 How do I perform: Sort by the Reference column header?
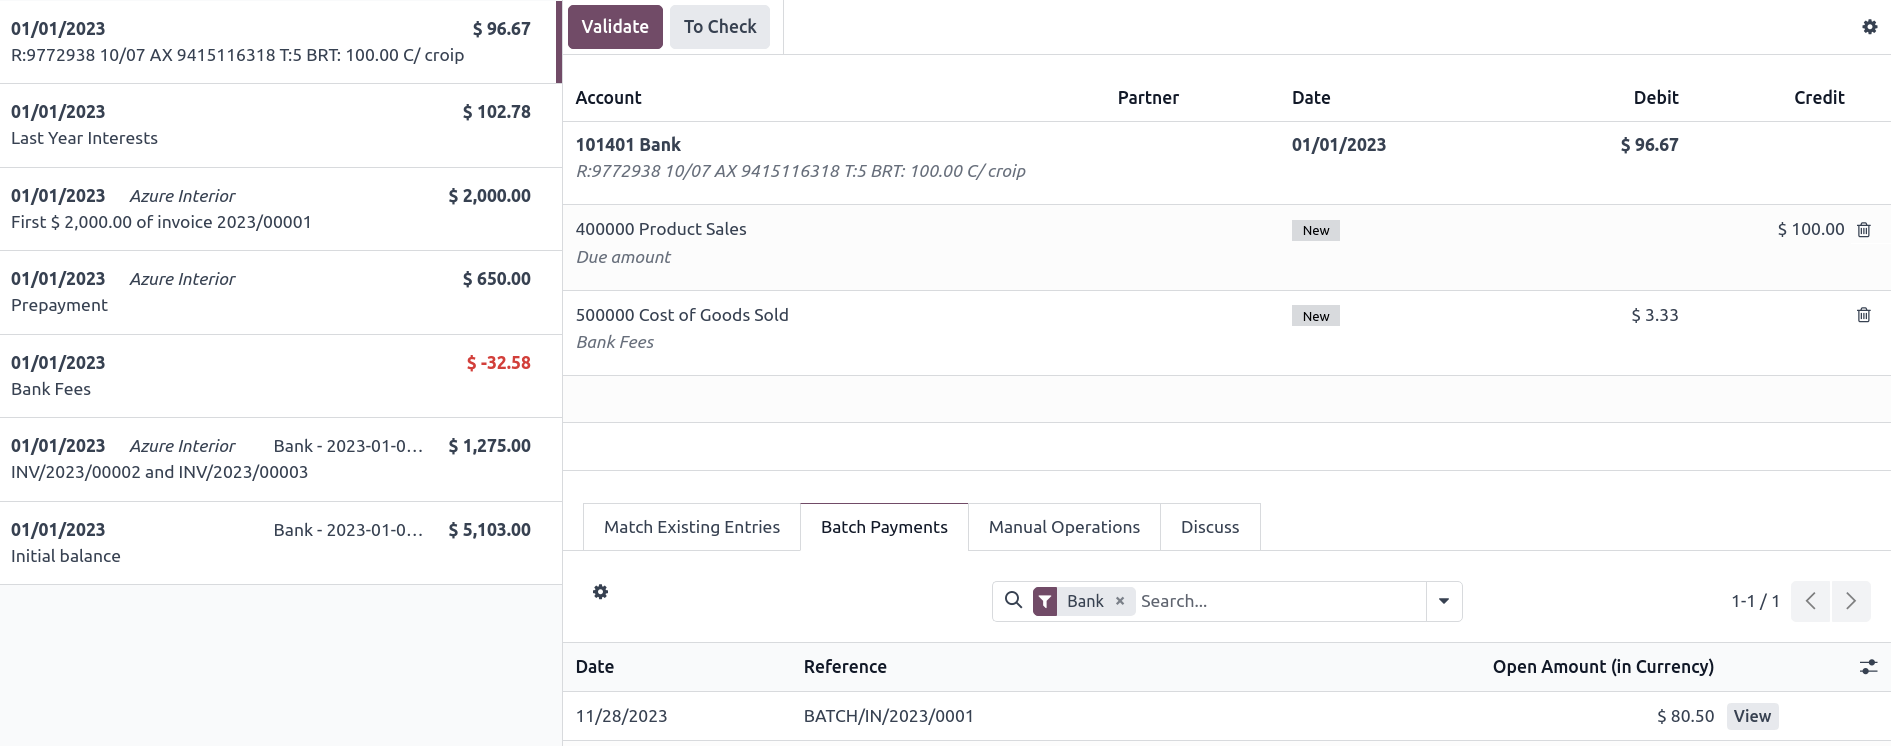845,666
